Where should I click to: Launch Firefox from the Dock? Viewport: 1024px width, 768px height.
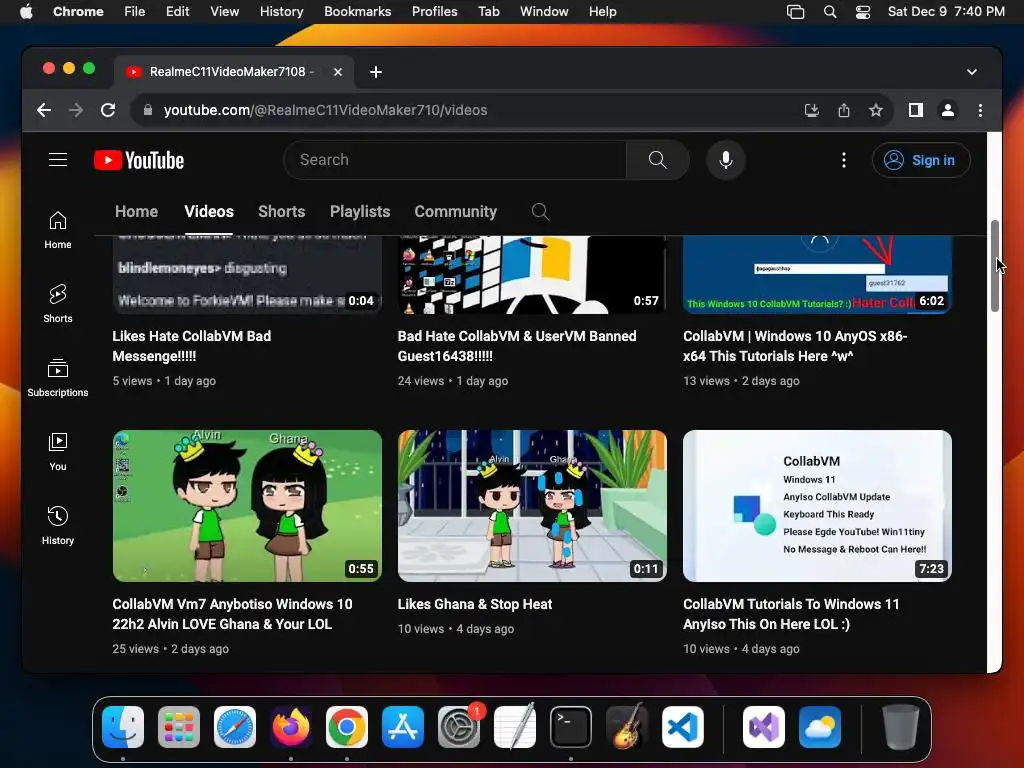point(291,727)
